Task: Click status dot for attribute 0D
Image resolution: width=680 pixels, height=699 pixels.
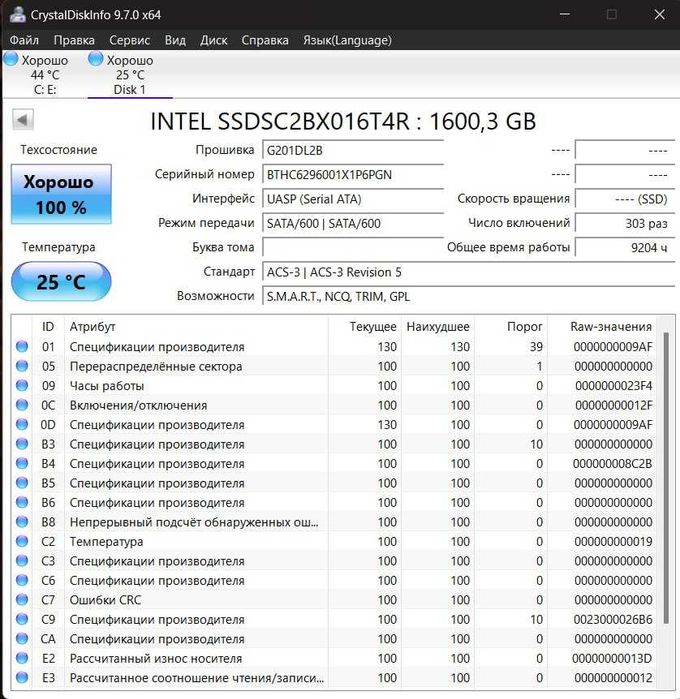Action: point(22,424)
